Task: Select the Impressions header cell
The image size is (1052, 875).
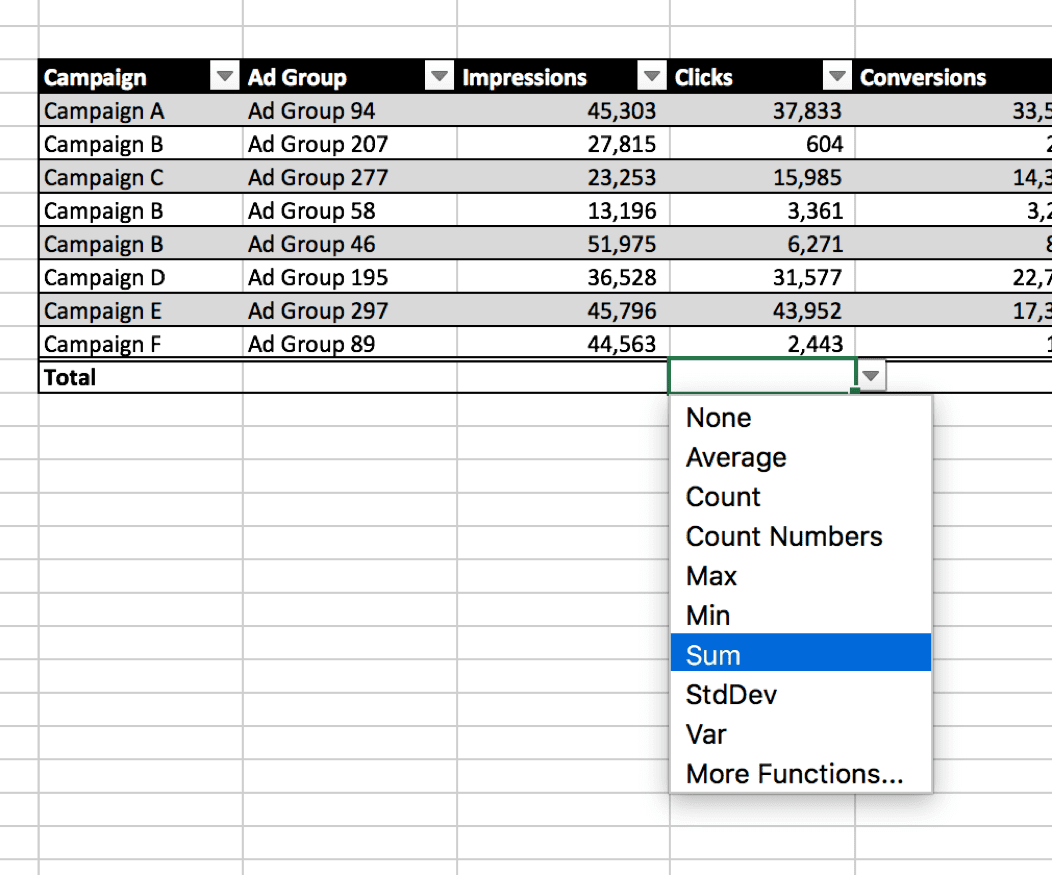Action: tap(563, 76)
